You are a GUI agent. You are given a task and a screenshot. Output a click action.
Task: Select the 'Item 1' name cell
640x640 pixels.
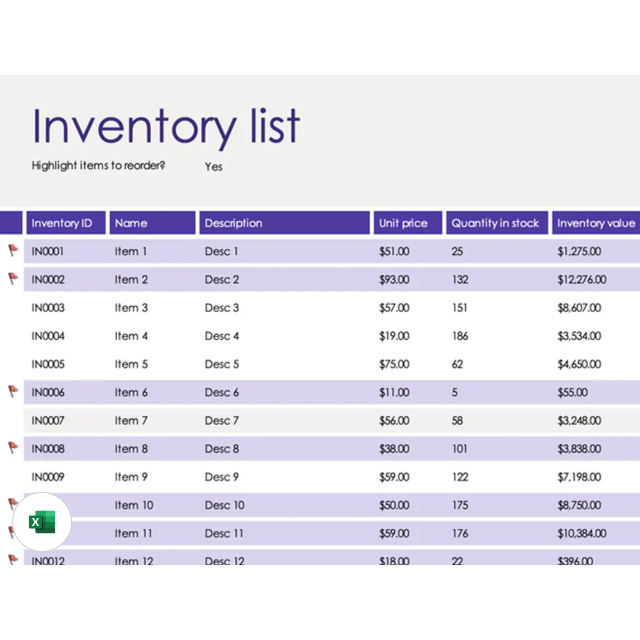click(131, 251)
